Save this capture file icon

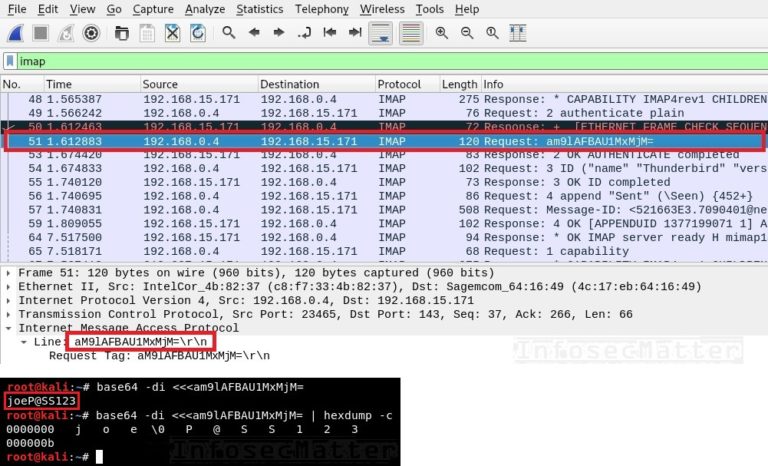[147, 33]
